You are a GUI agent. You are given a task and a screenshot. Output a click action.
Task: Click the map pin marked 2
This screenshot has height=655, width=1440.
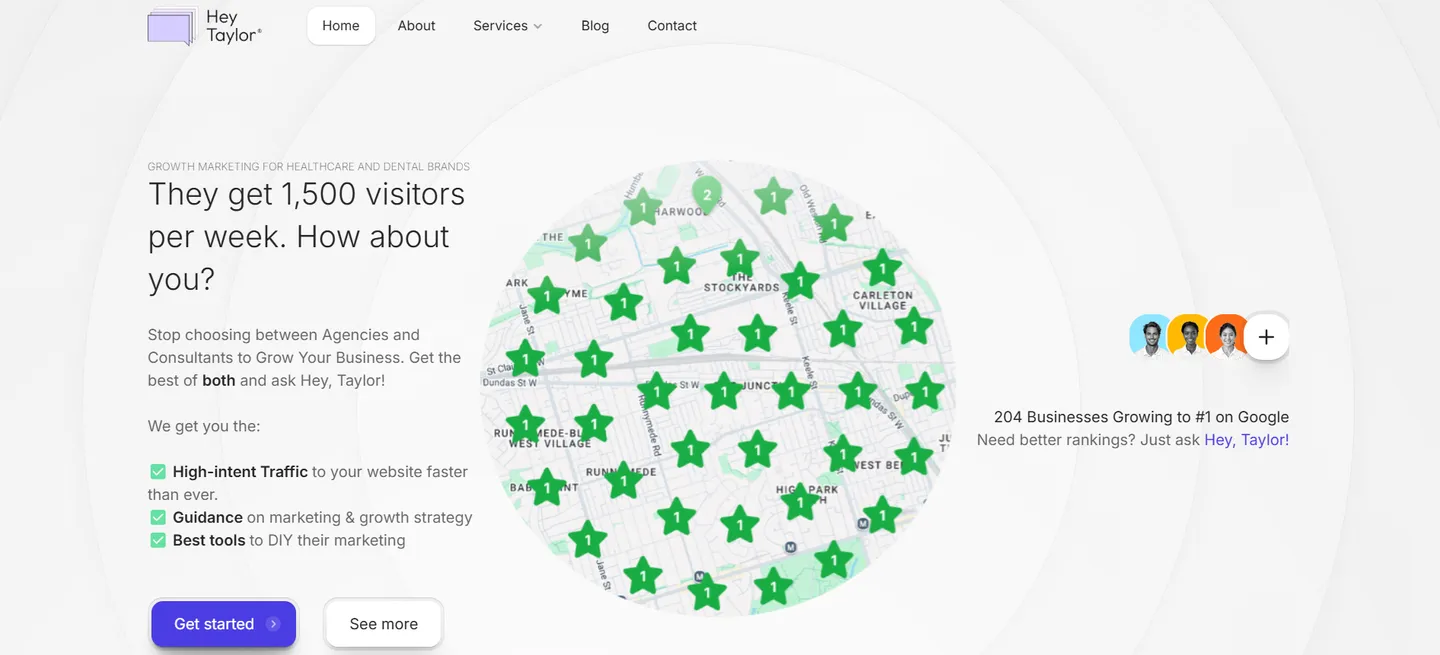click(x=707, y=195)
